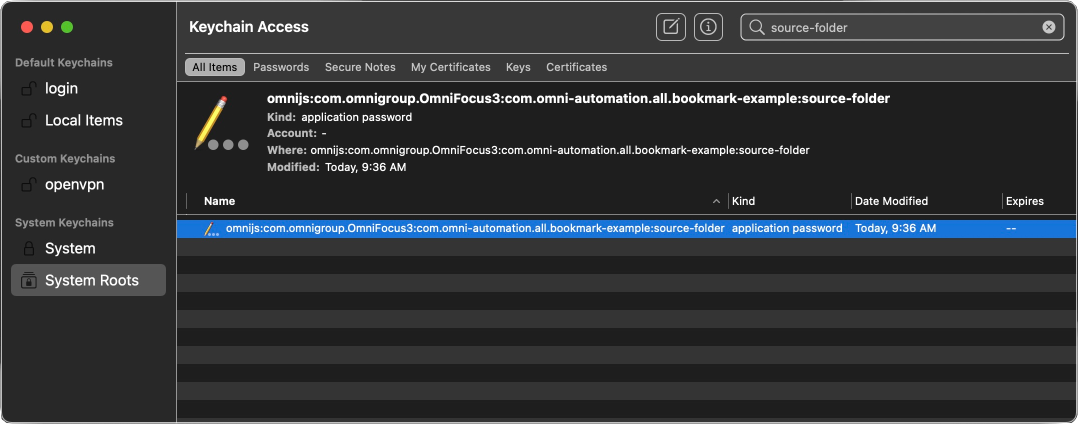Click the unlocked padlock icon beside login
The height and width of the screenshot is (424, 1078).
[28, 89]
